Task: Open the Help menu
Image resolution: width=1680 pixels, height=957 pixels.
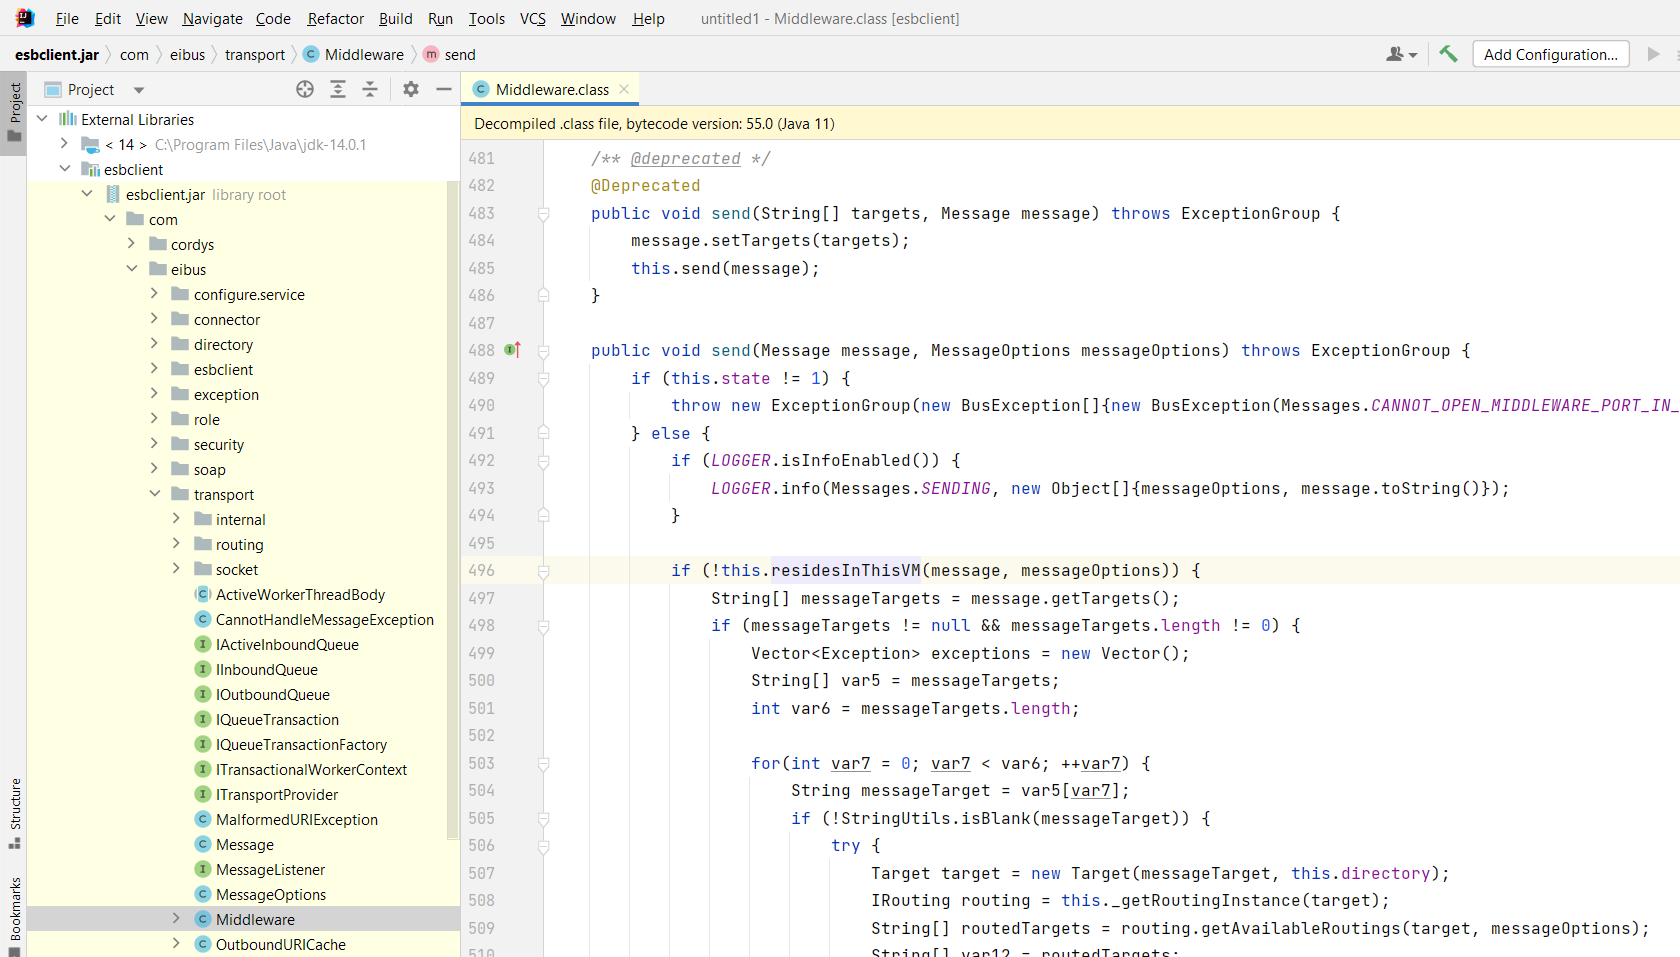Action: (648, 18)
